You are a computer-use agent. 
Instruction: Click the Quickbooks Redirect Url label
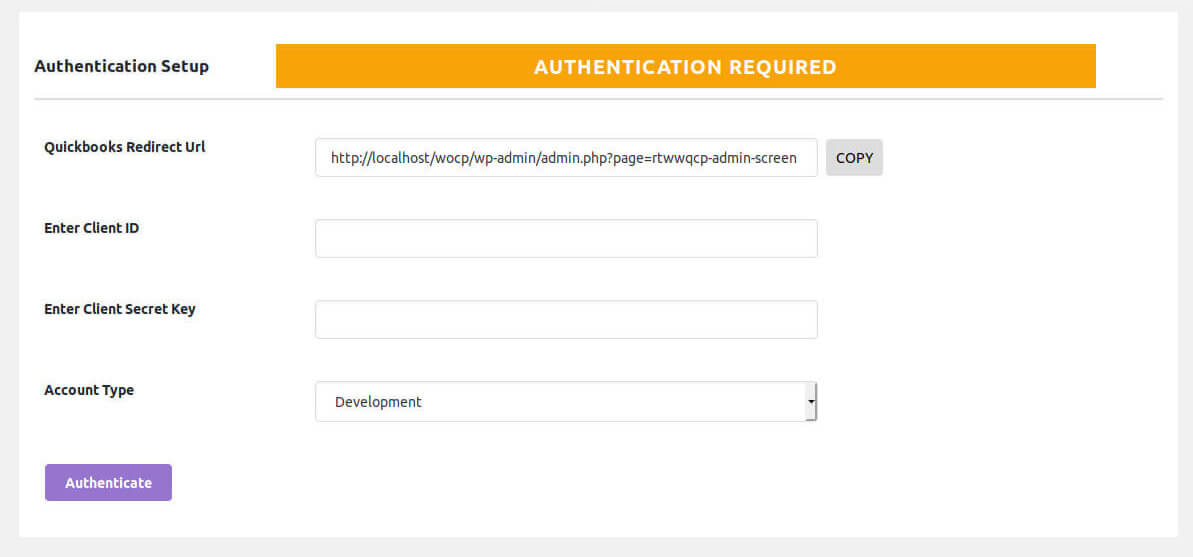point(125,147)
